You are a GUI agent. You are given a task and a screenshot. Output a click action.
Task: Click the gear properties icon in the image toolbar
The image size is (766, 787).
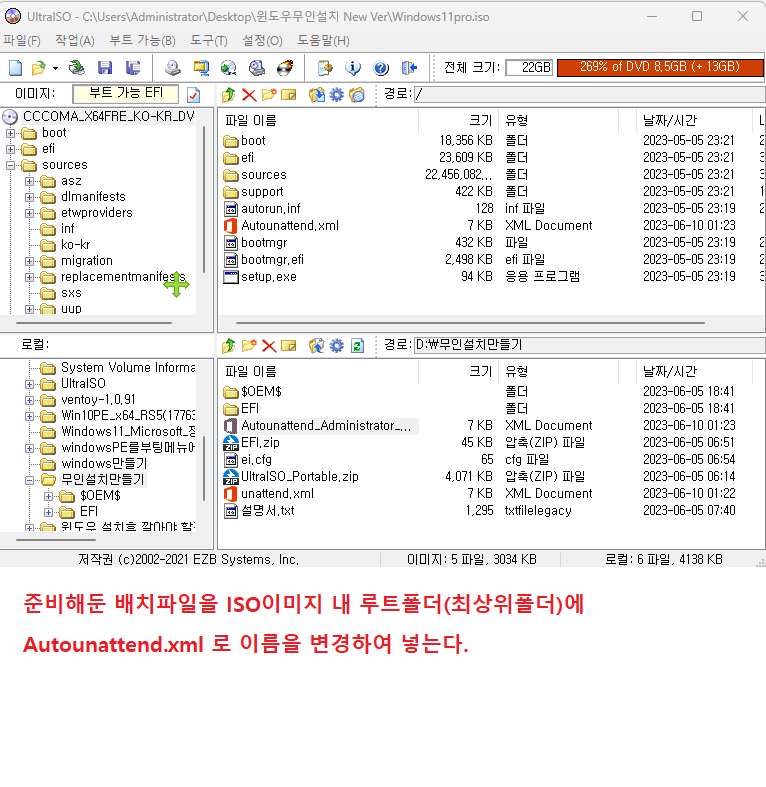coord(337,94)
